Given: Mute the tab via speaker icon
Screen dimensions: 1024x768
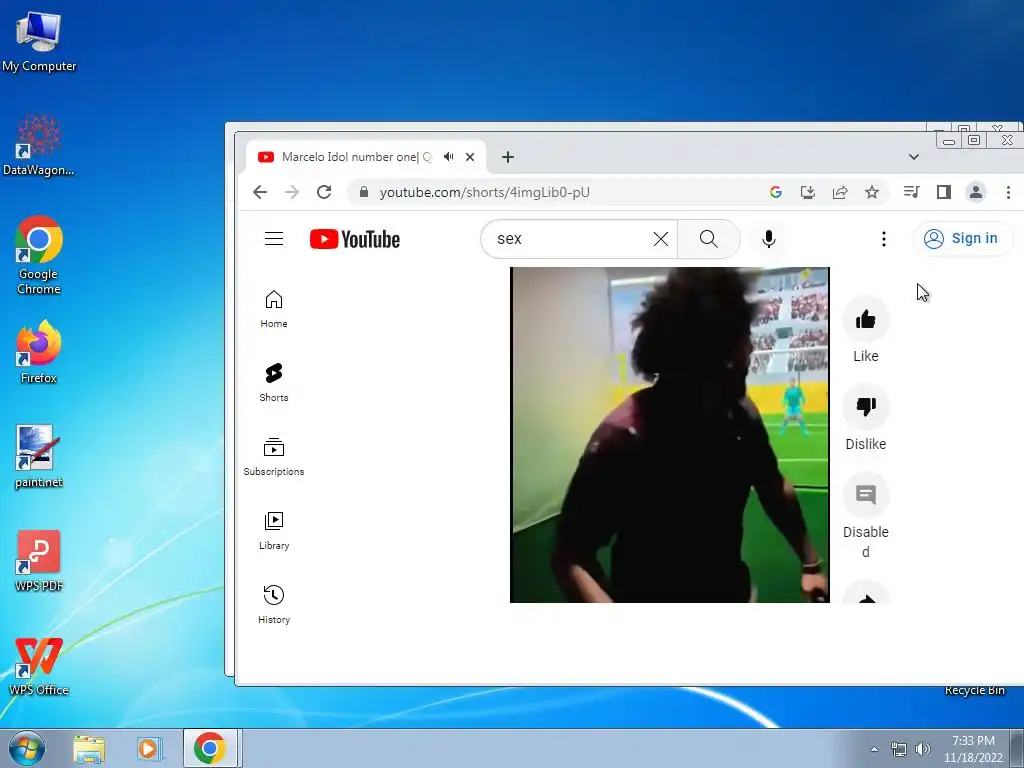Looking at the screenshot, I should point(449,157).
